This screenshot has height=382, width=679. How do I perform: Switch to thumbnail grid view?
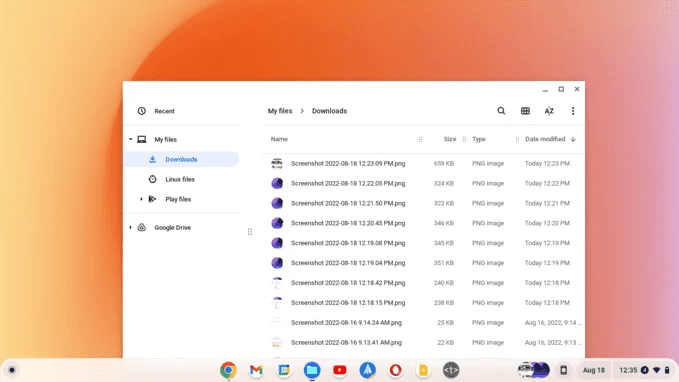pyautogui.click(x=525, y=111)
